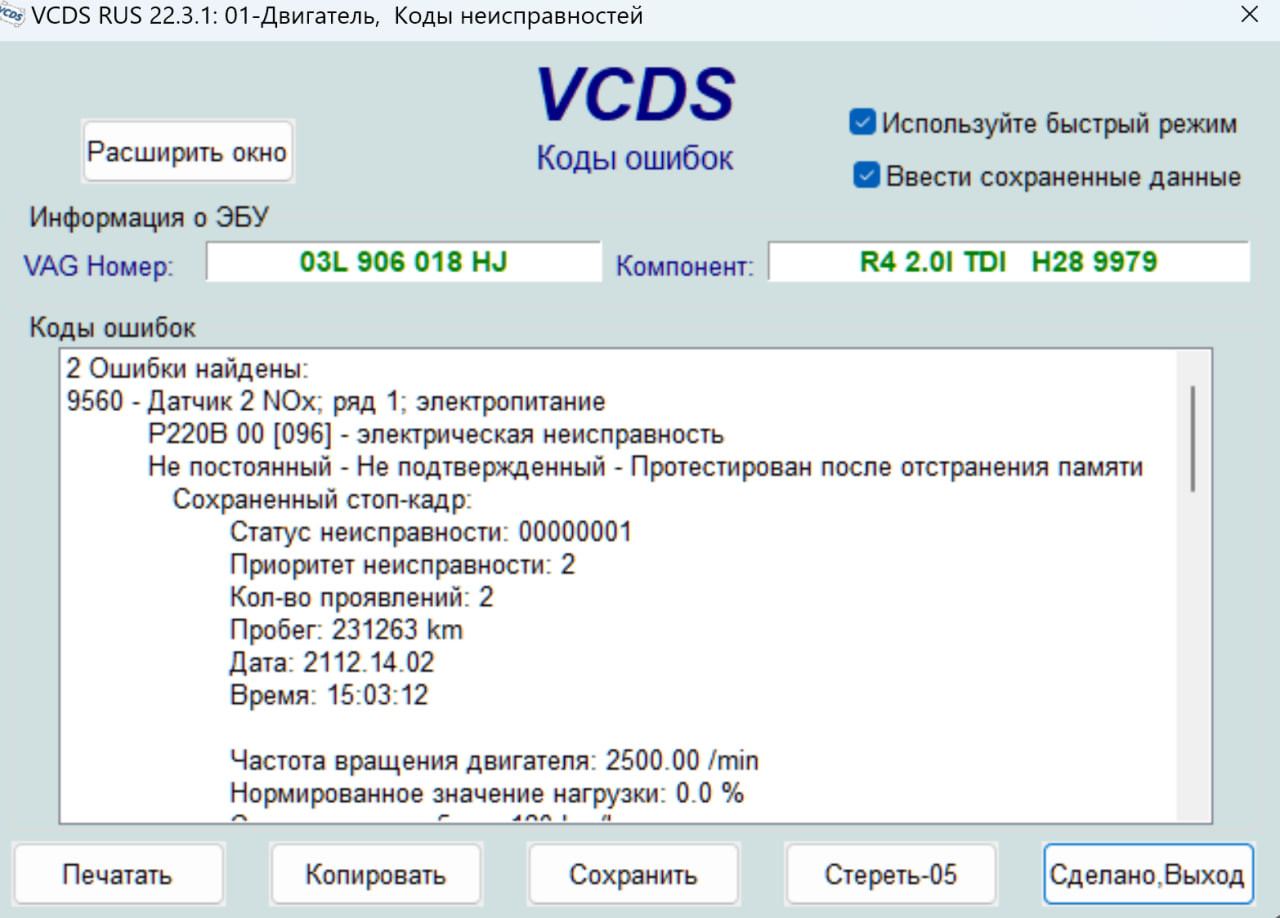
Task: Close the VCDS fault codes window
Action: (1249, 15)
